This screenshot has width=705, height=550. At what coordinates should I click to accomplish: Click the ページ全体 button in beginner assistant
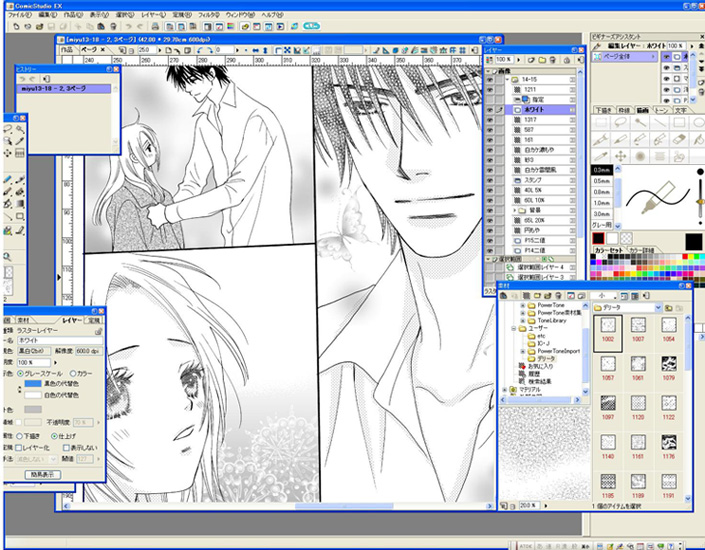coord(624,57)
